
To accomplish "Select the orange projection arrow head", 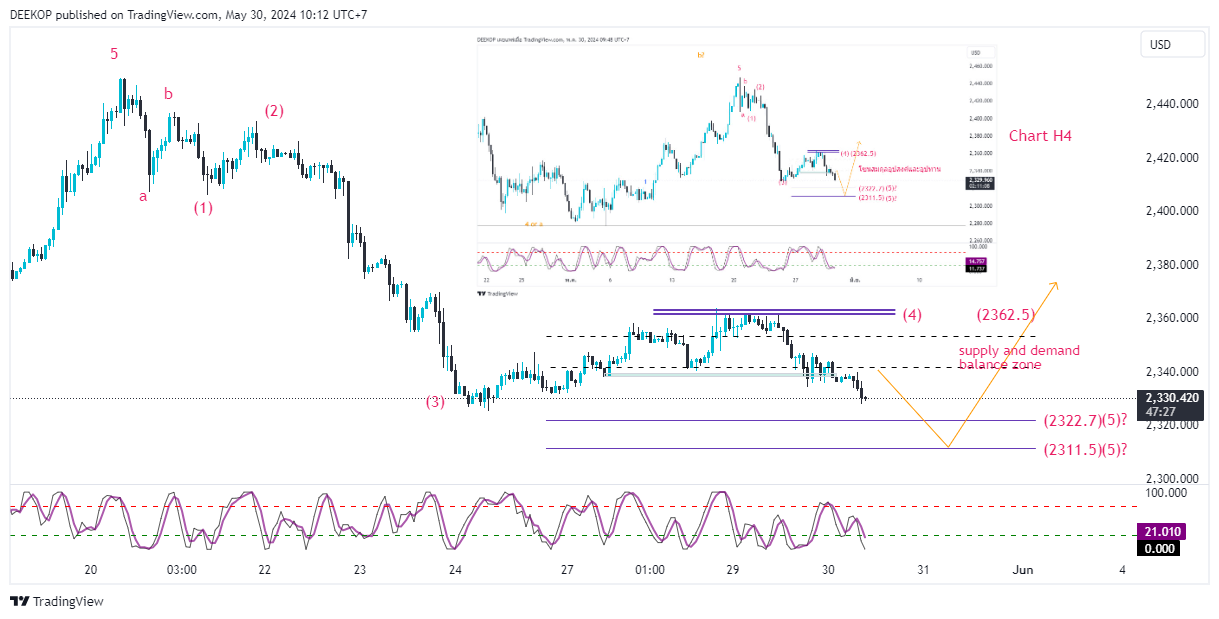I will tap(1055, 286).
